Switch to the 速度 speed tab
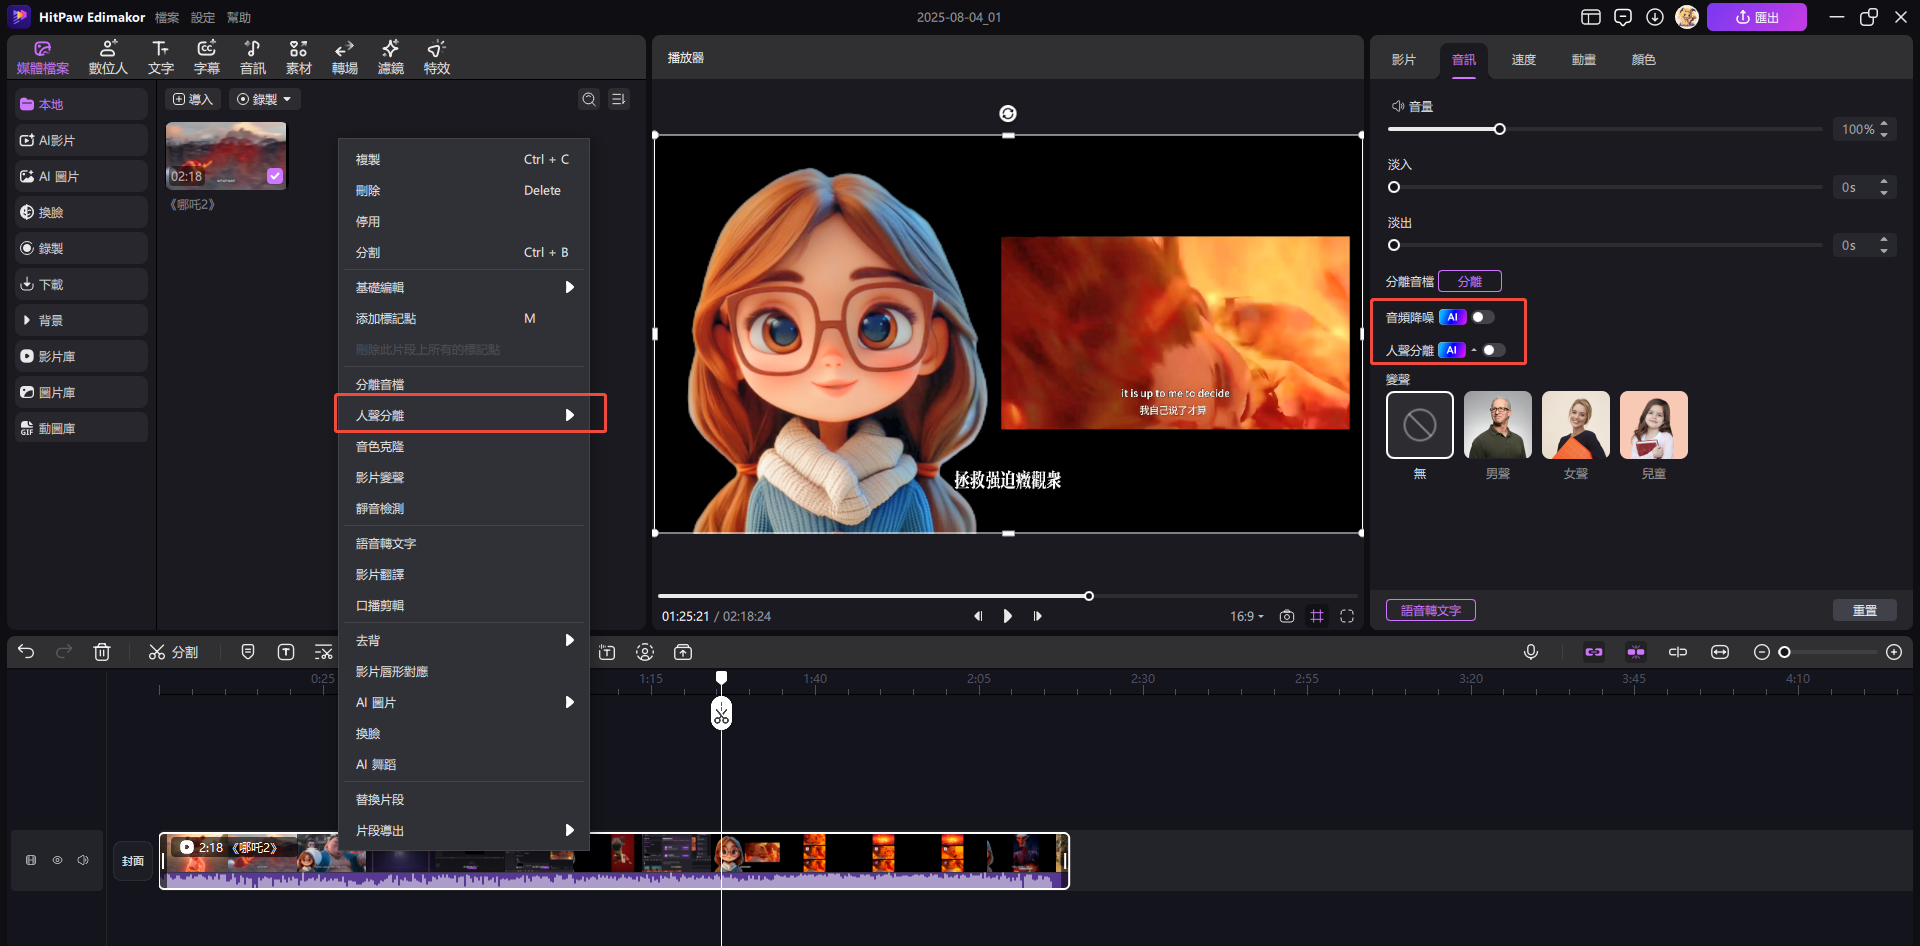Image resolution: width=1920 pixels, height=946 pixels. pyautogui.click(x=1523, y=60)
